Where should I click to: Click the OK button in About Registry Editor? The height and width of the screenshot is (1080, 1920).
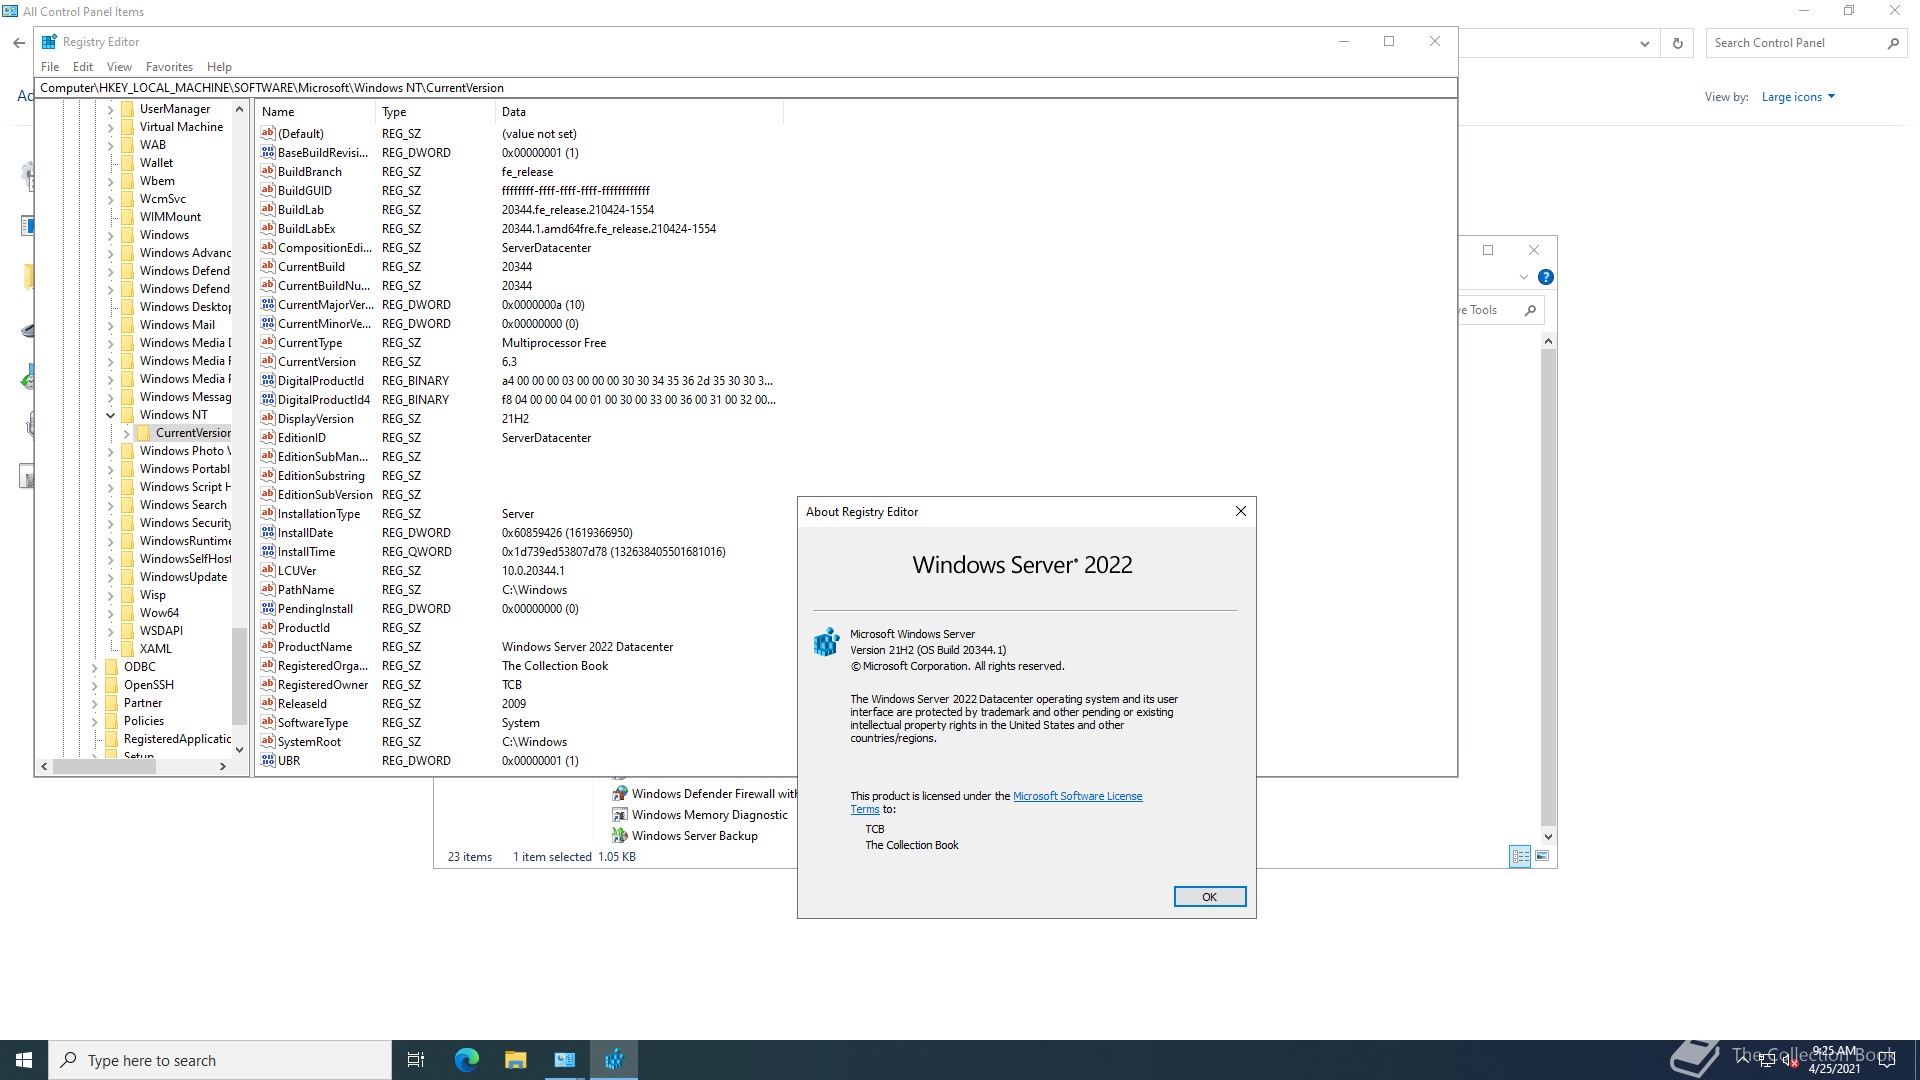point(1209,897)
